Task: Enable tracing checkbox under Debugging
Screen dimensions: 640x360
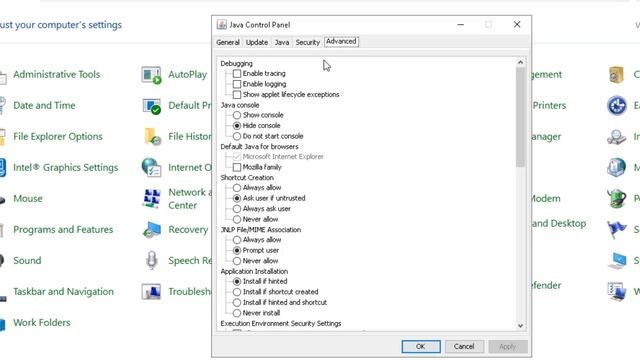Action: click(237, 74)
